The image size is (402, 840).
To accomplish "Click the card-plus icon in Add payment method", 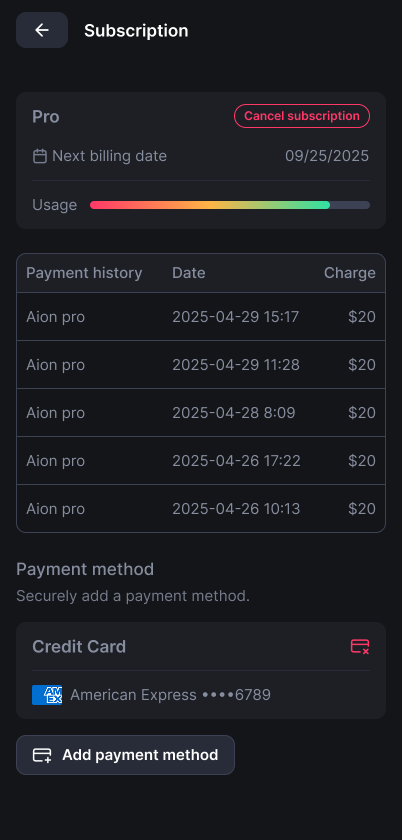I will pyautogui.click(x=42, y=755).
